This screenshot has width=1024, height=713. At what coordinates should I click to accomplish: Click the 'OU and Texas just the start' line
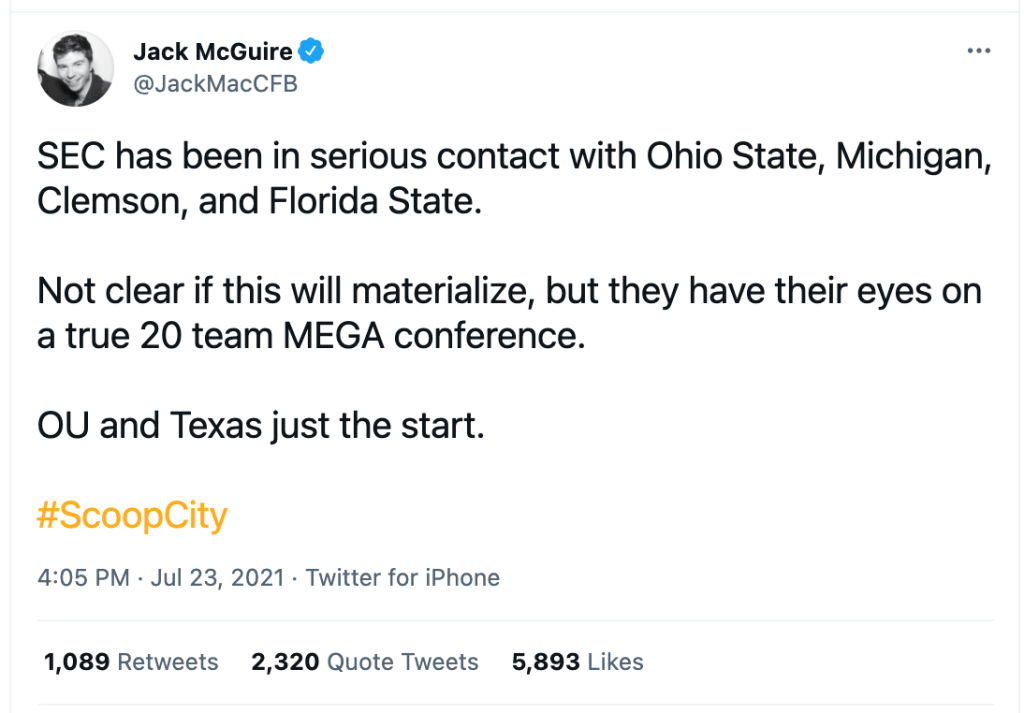click(x=260, y=426)
